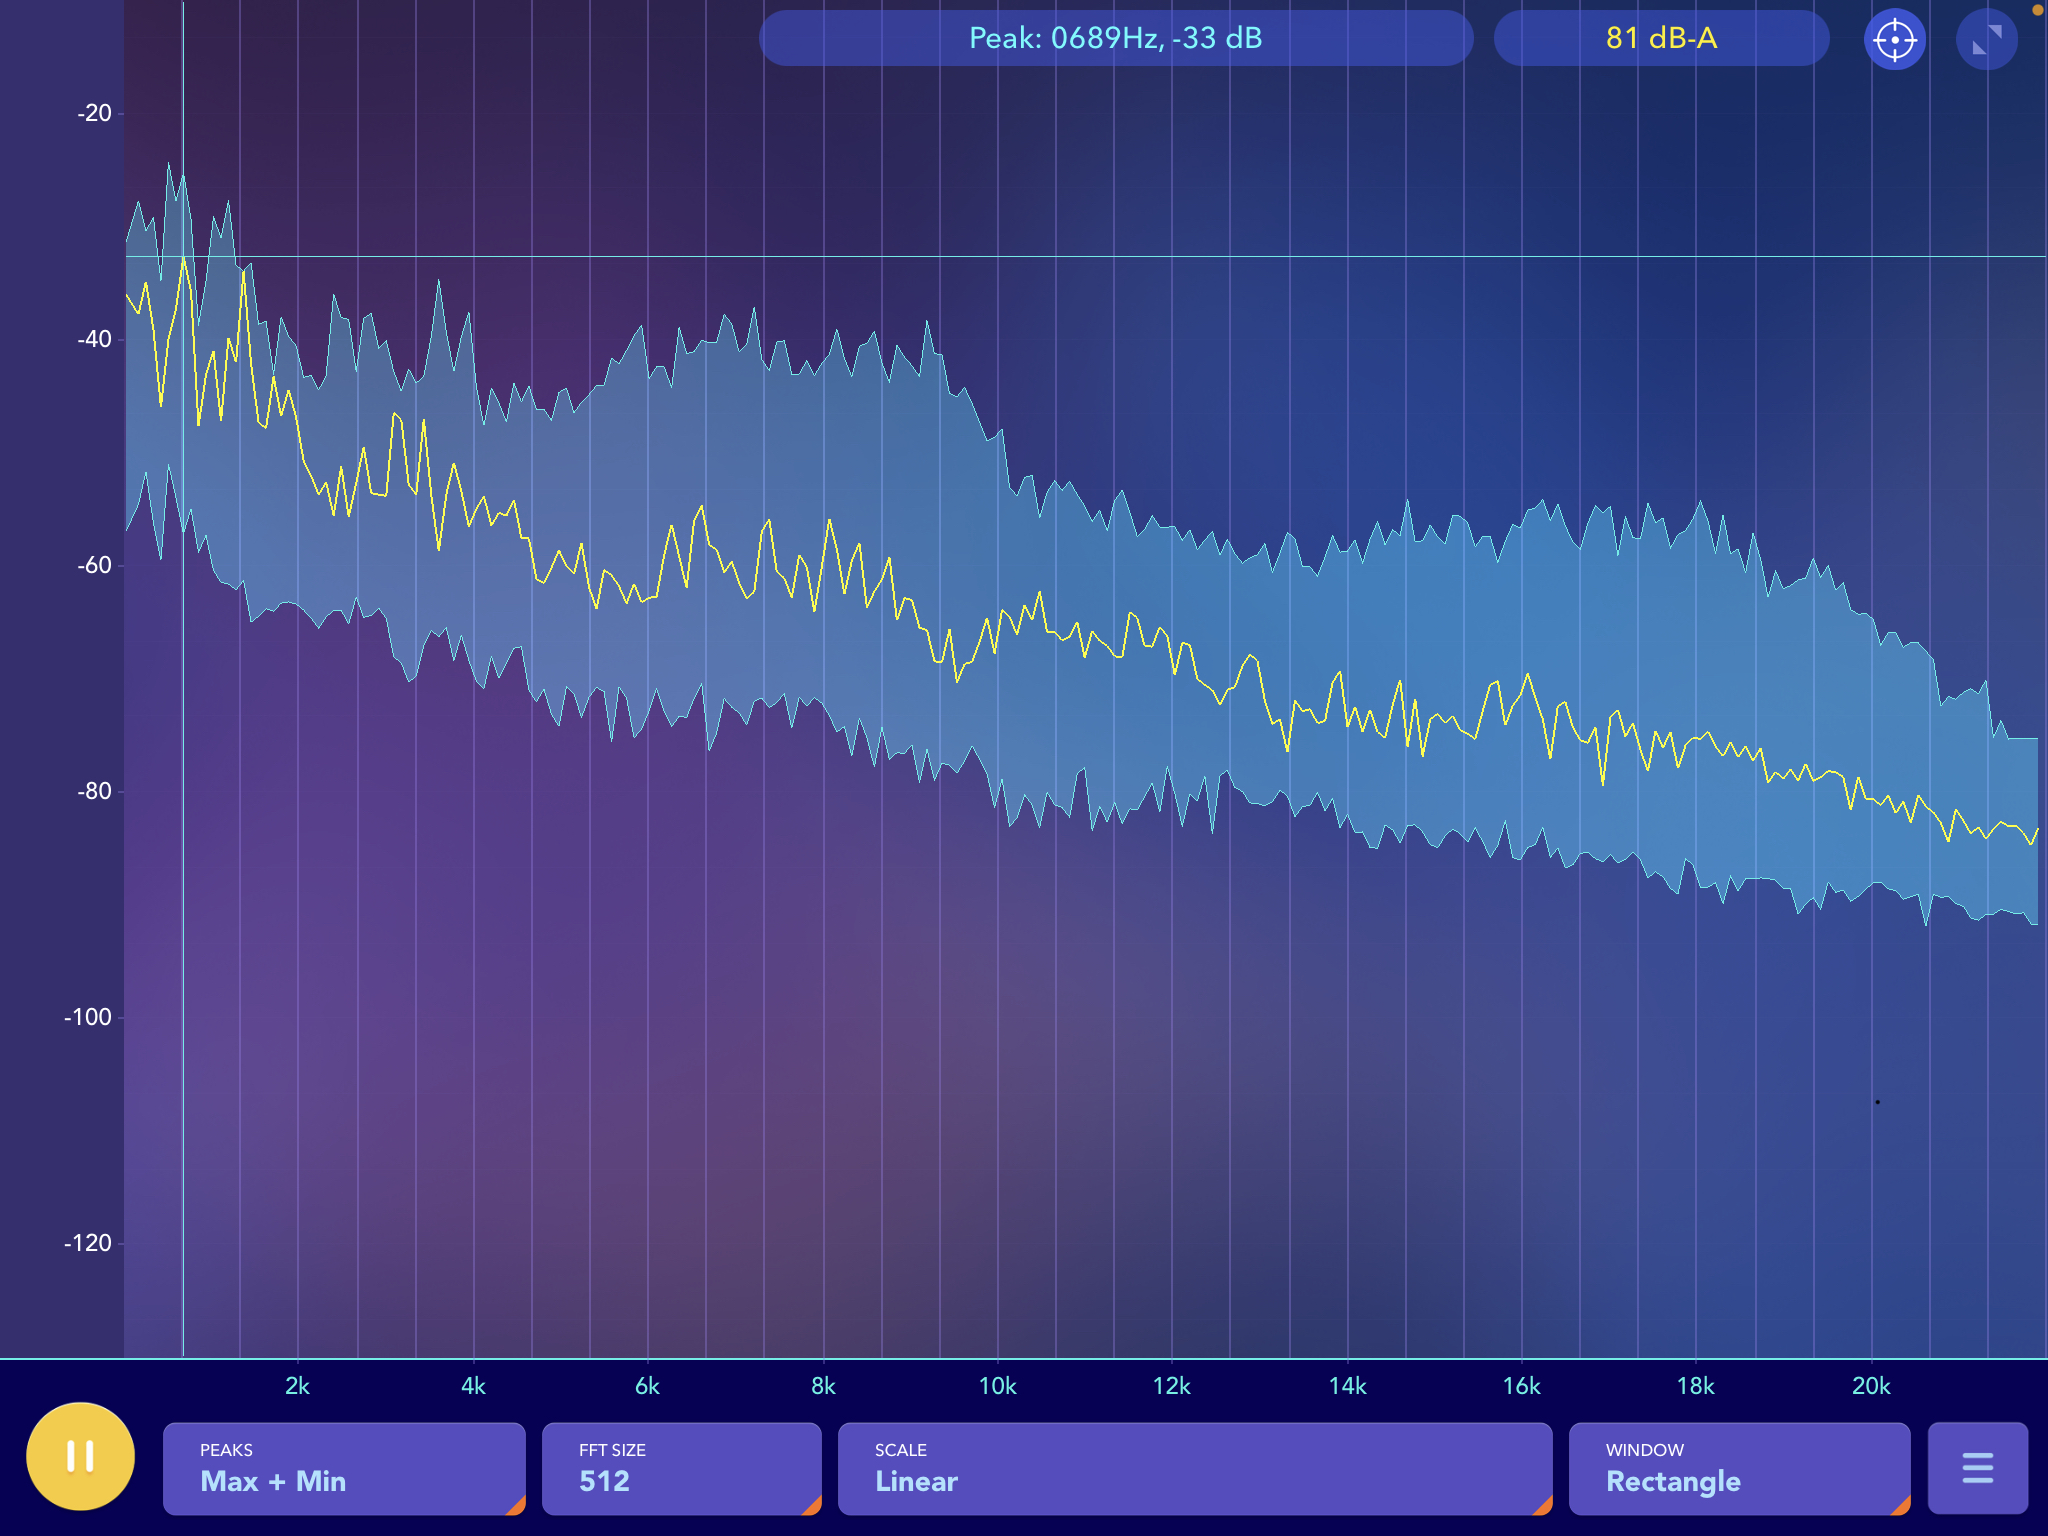Tap the -80 dB axis label
Image resolution: width=2048 pixels, height=1536 pixels.
94,791
